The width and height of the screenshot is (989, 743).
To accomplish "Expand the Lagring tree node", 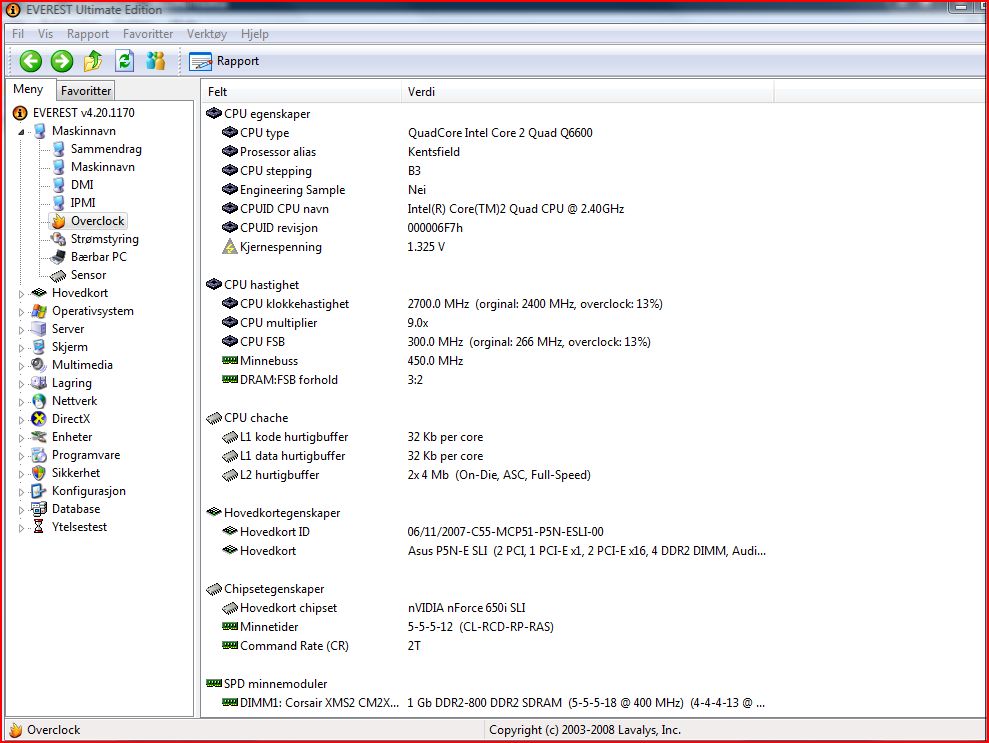I will coord(21,383).
